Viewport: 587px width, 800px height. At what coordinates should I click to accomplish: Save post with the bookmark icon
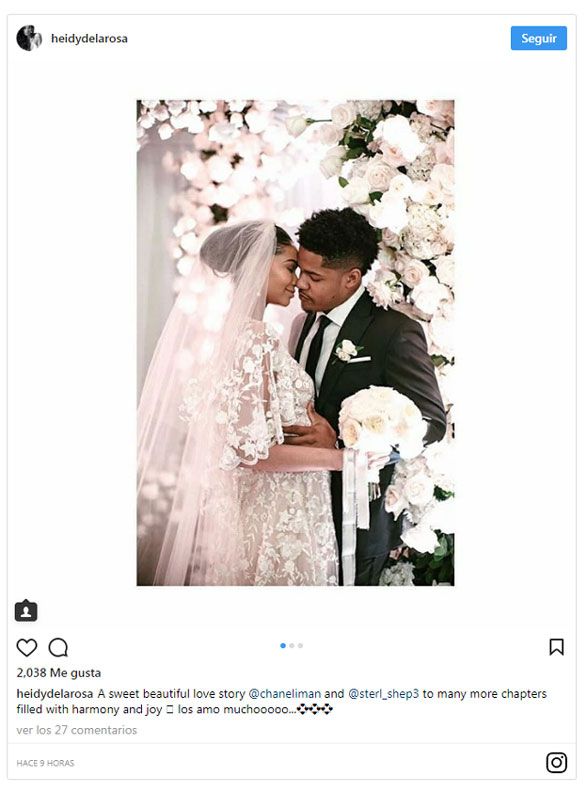(x=556, y=647)
